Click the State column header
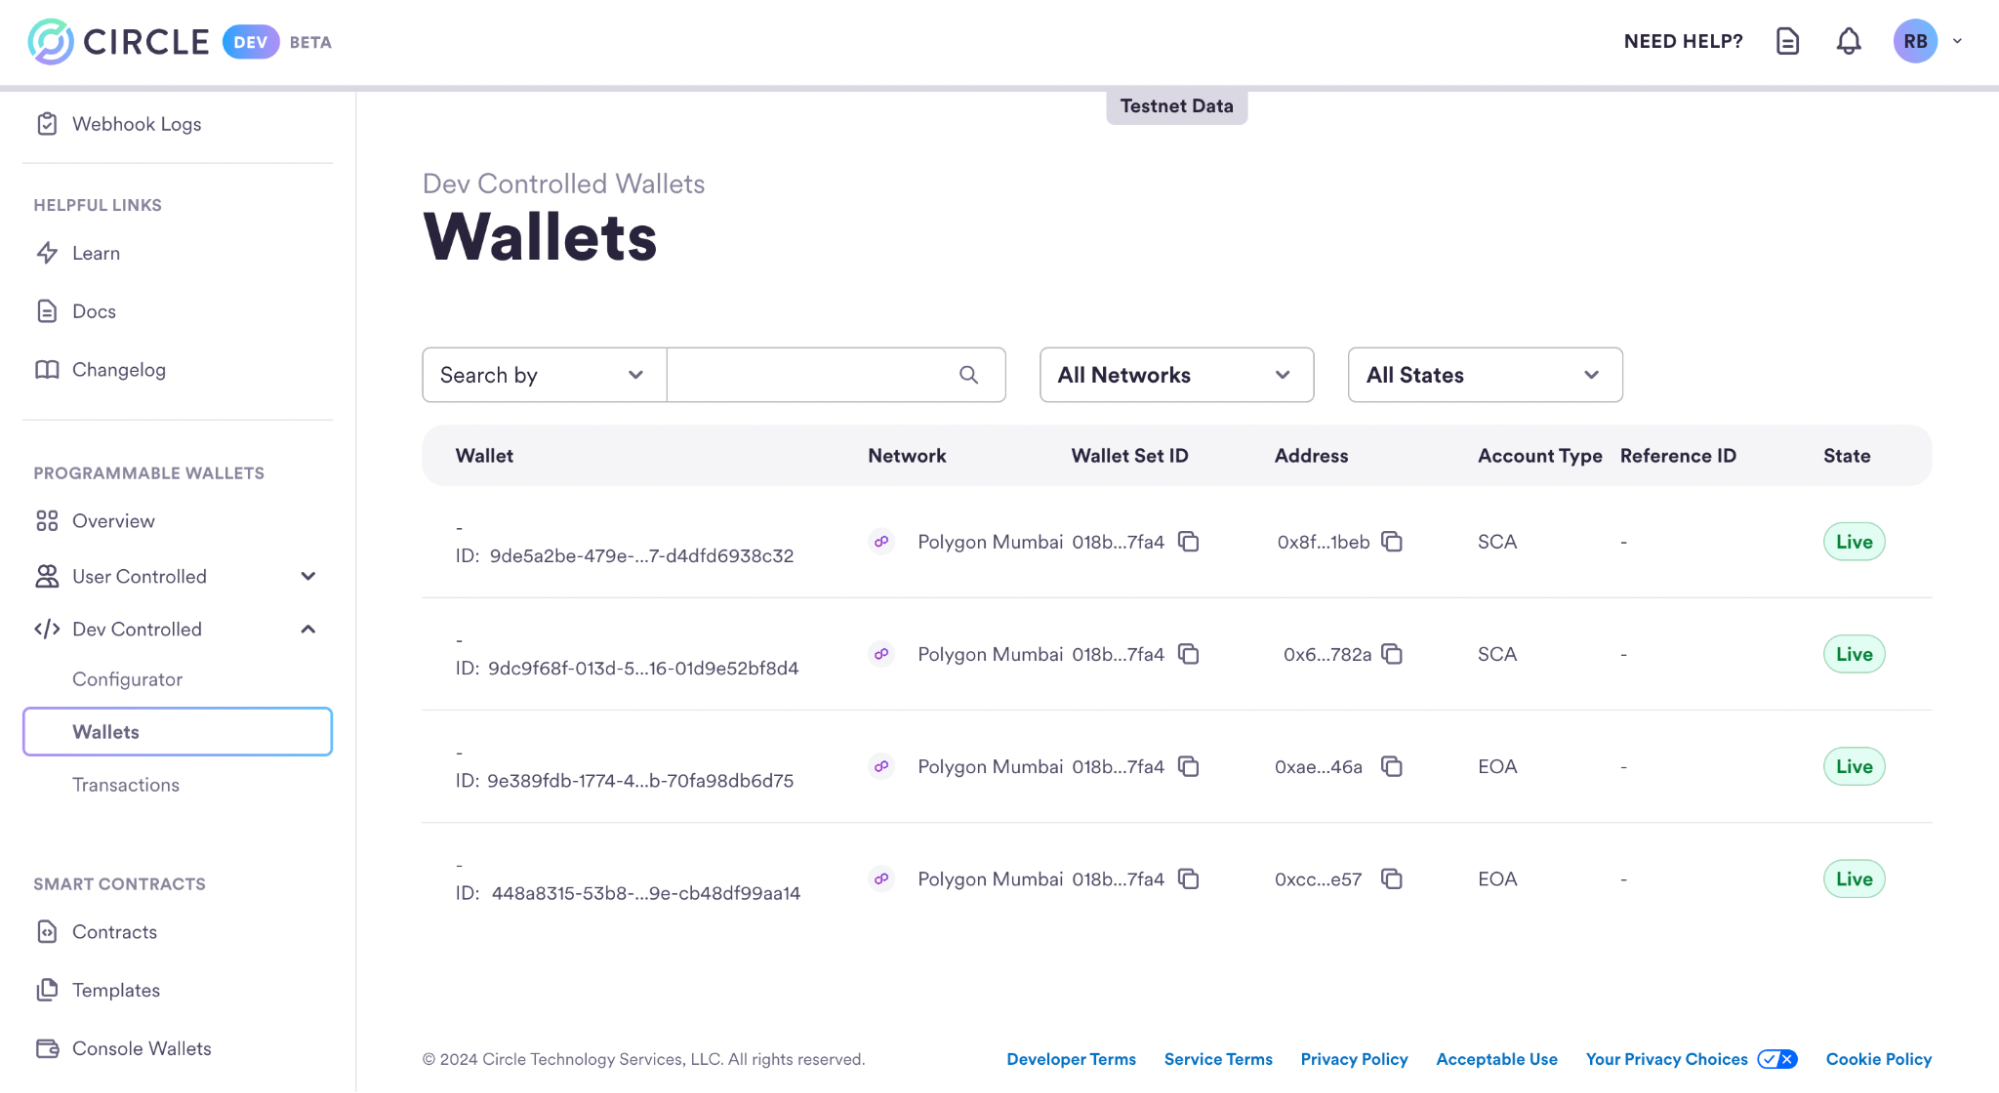Viewport: 1999px width, 1093px height. coord(1846,456)
